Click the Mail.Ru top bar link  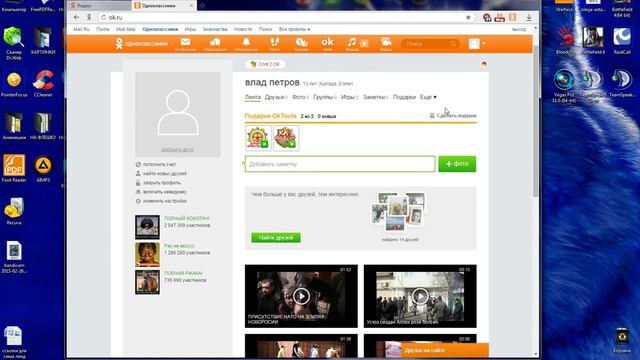pos(81,29)
